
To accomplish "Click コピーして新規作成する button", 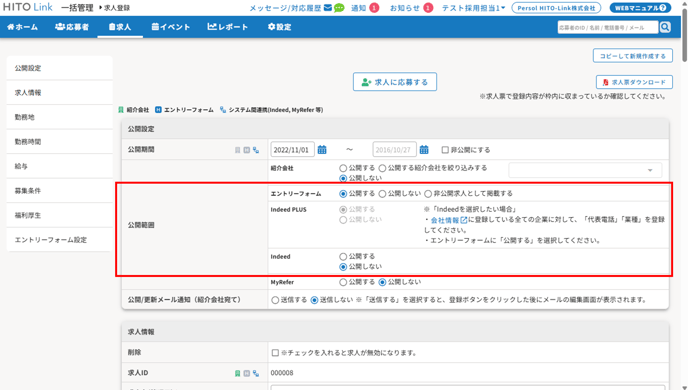I will pyautogui.click(x=633, y=56).
